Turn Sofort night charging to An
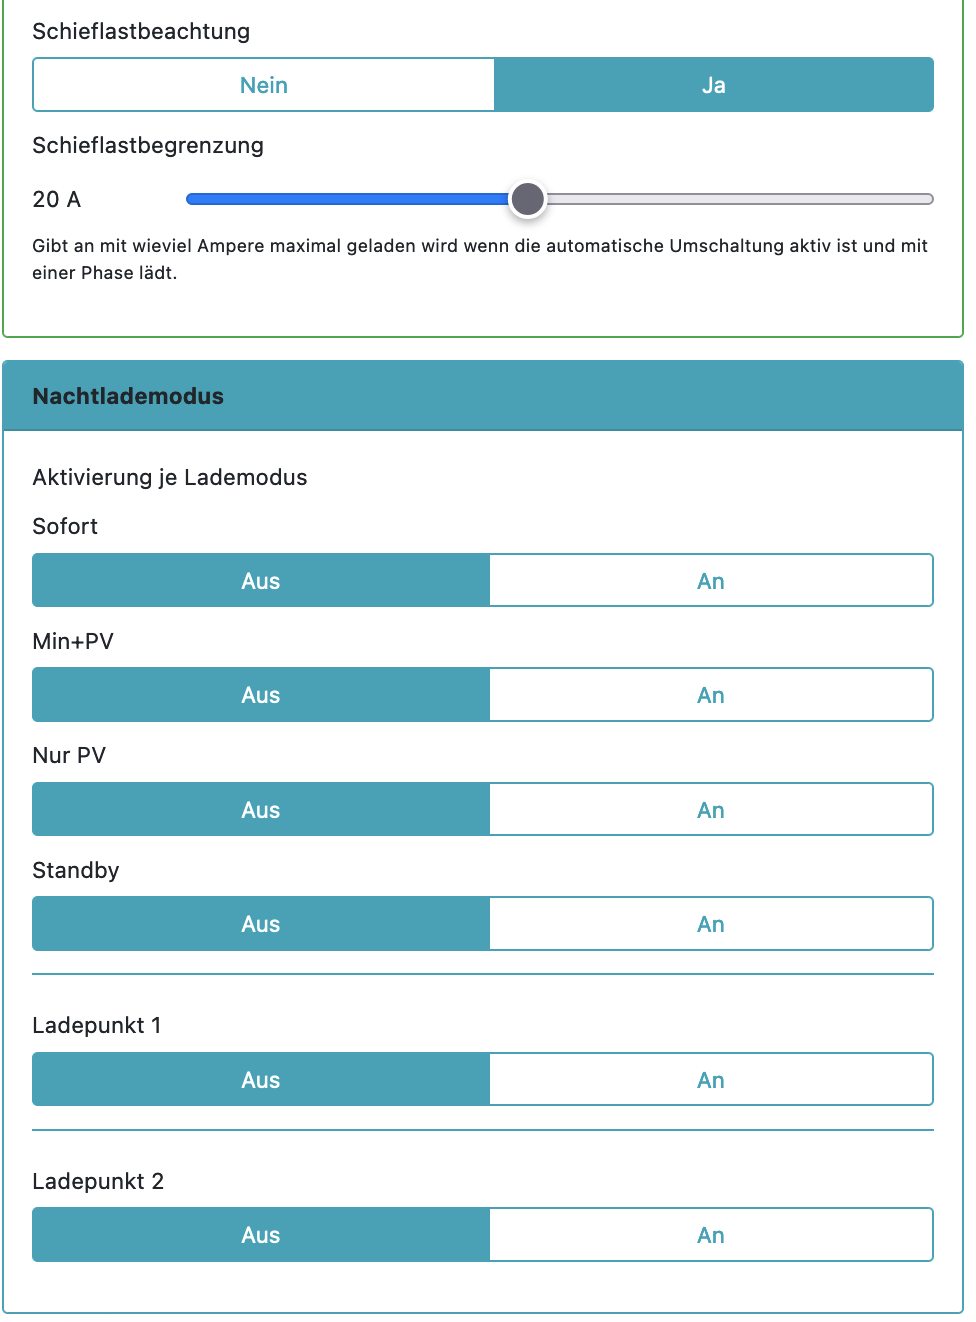This screenshot has height=1322, width=976. point(711,581)
